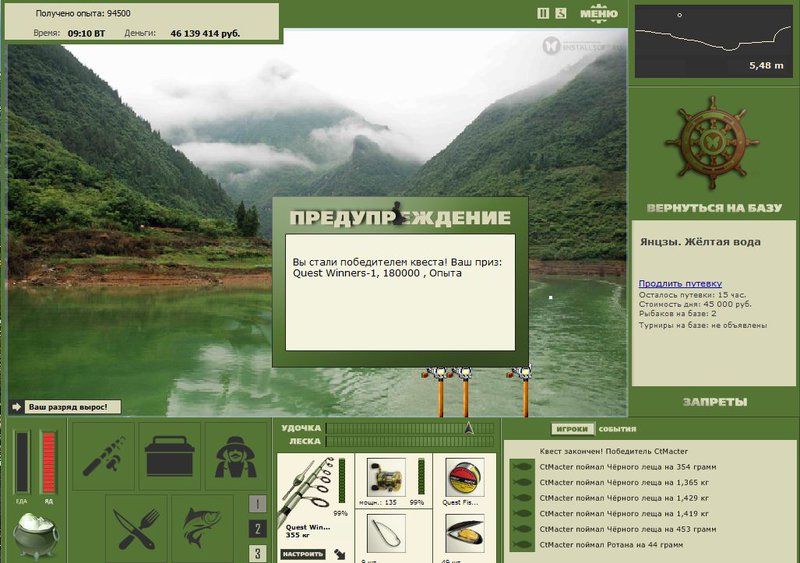
Task: Click 'Осталось путевки: 15 час.' text
Action: (x=692, y=295)
